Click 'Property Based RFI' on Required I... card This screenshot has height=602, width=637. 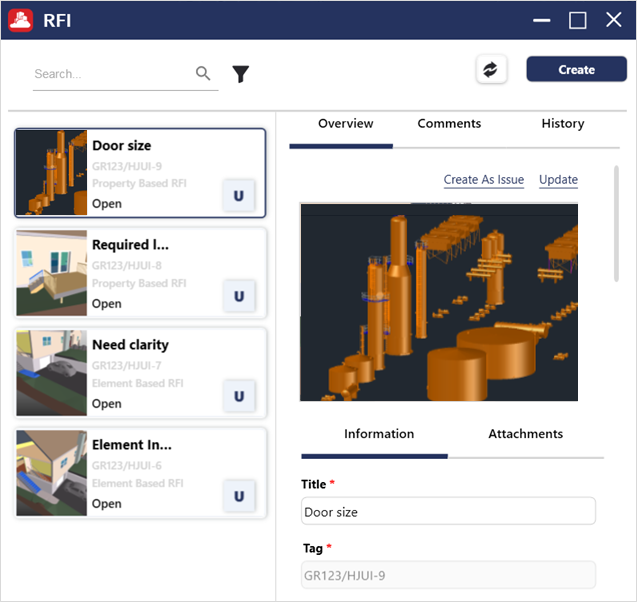[139, 284]
